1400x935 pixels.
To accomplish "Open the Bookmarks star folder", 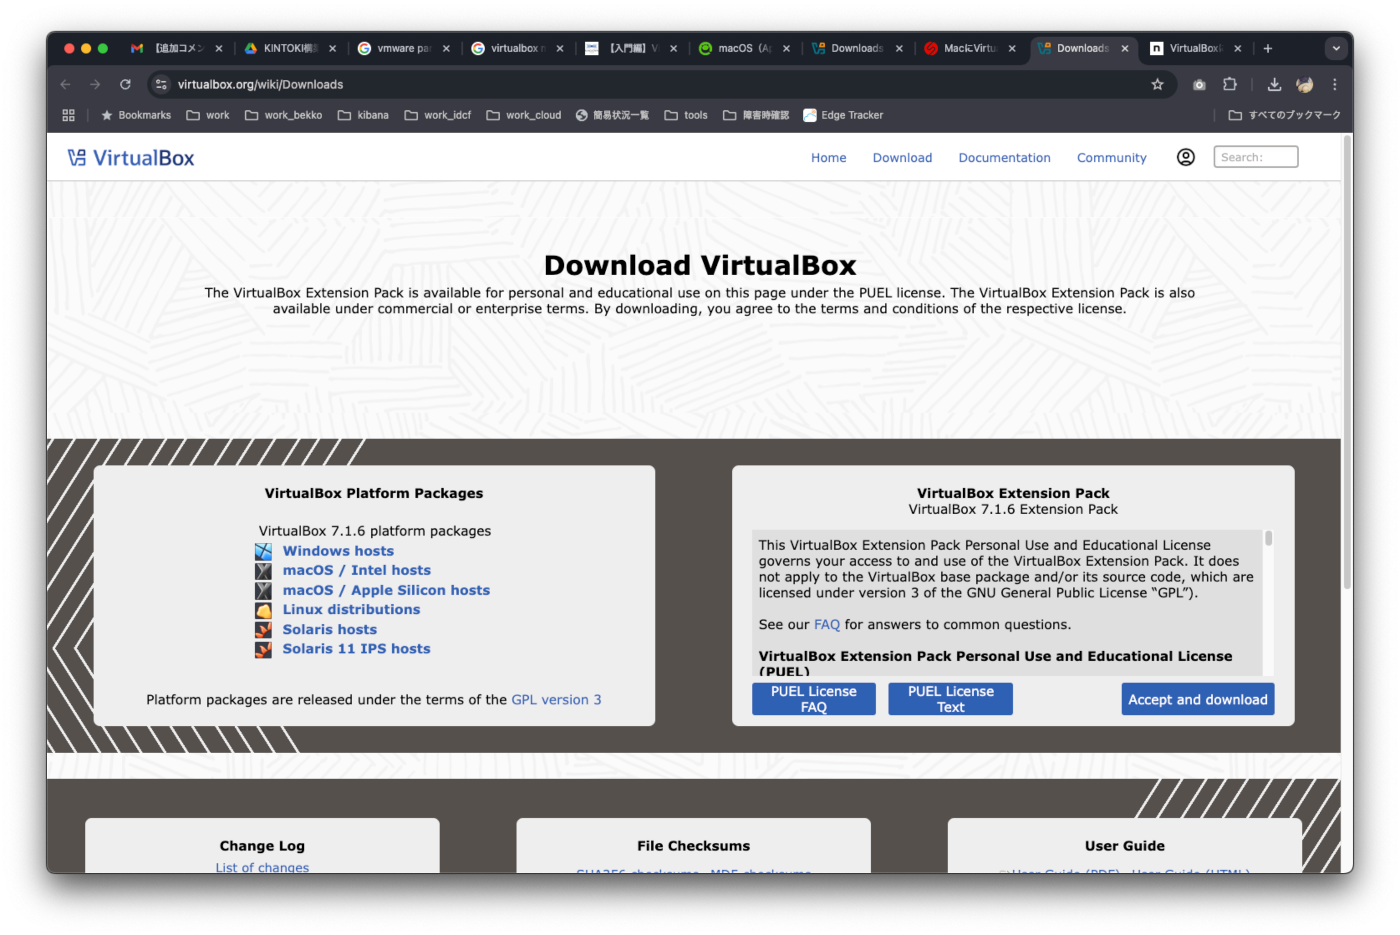I will point(136,115).
